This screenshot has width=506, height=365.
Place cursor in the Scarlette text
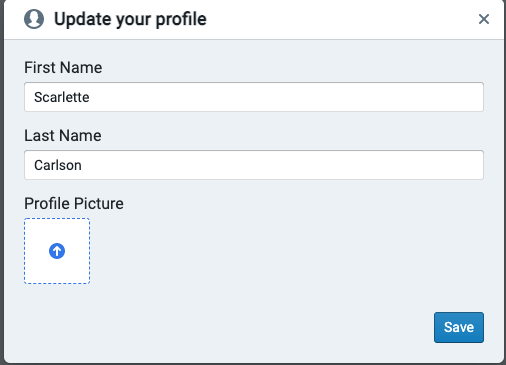(62, 97)
